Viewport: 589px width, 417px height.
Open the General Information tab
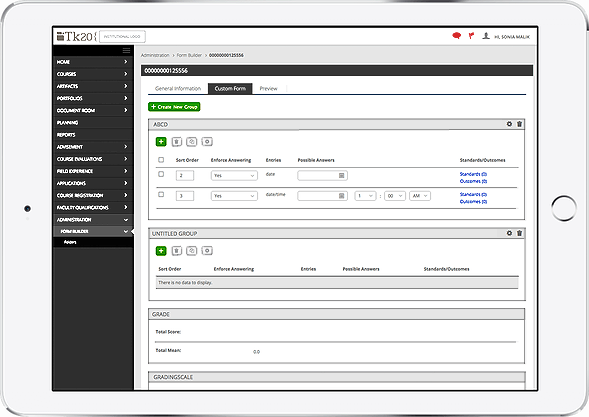[x=178, y=89]
